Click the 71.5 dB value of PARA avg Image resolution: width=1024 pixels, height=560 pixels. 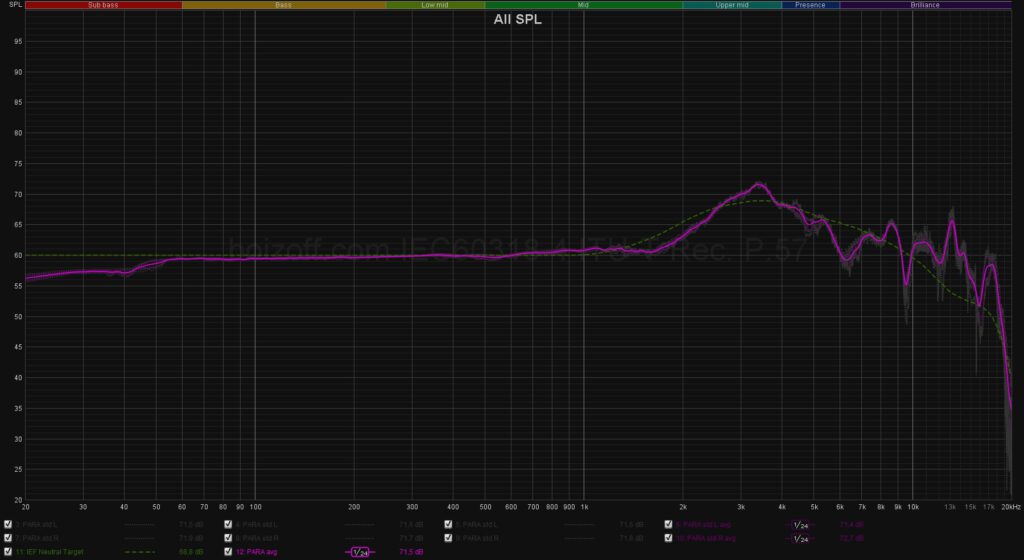(411, 552)
